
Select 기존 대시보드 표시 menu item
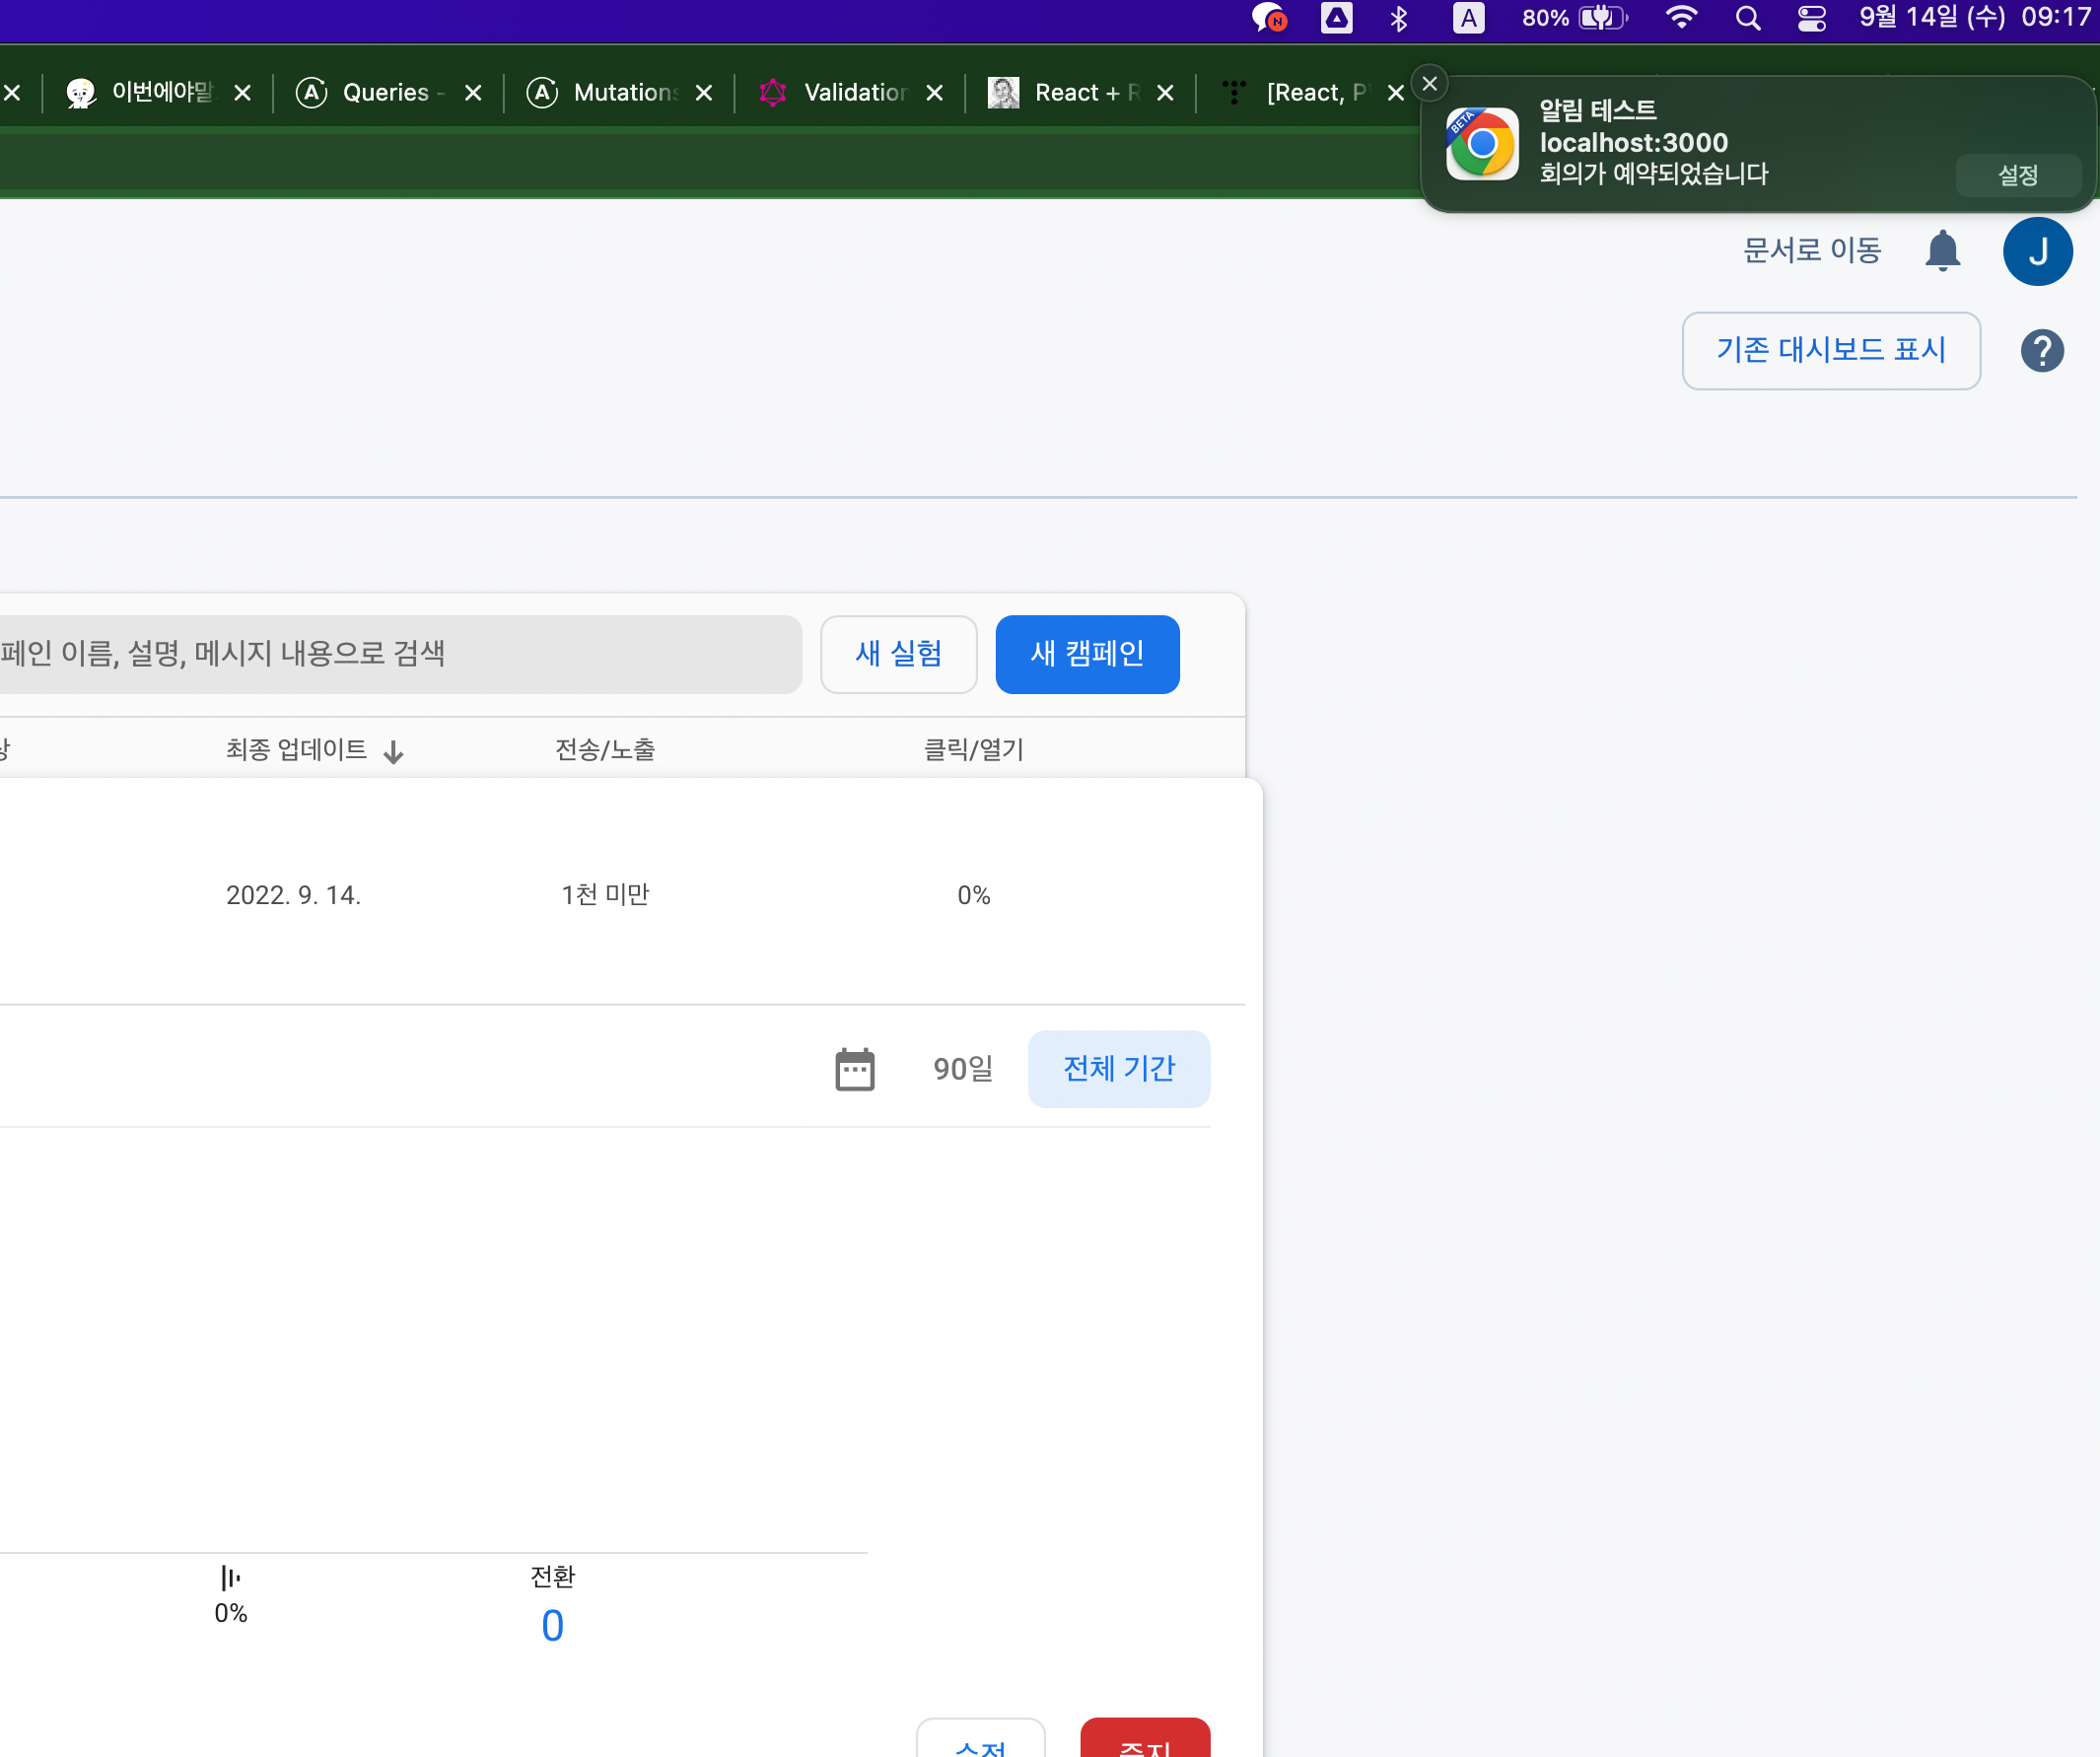(x=1830, y=349)
